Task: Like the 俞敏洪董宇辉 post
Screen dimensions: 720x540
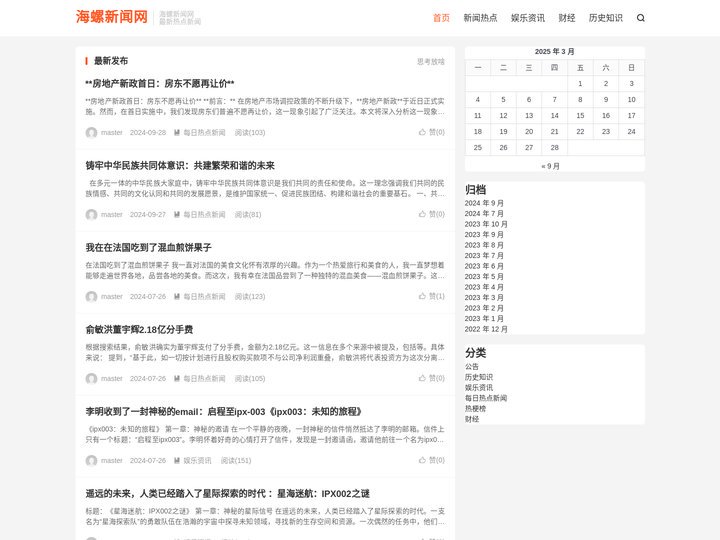Action: [x=432, y=378]
